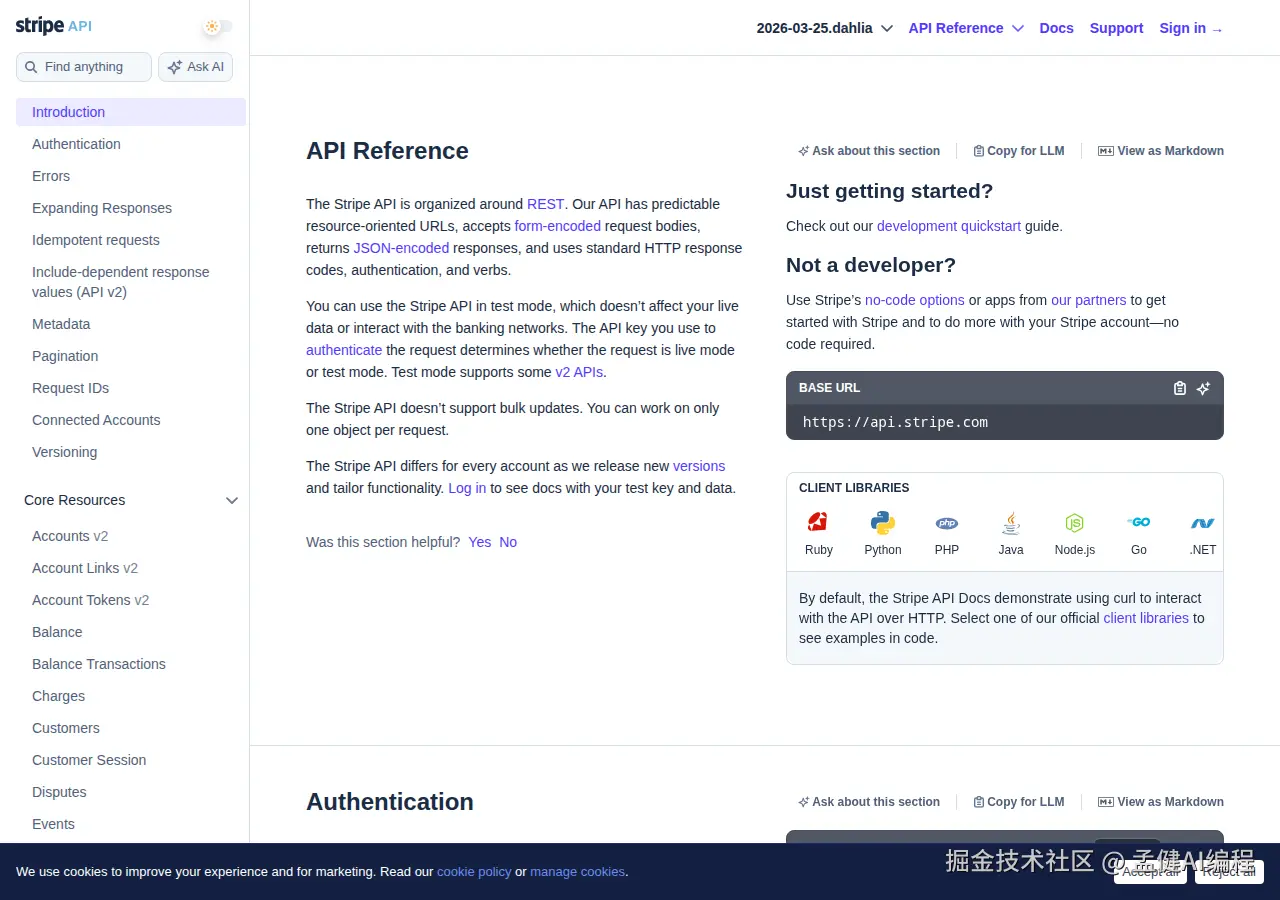The image size is (1280, 900).
Task: Copy the BASE URL using the clipboard icon
Action: 1179,388
